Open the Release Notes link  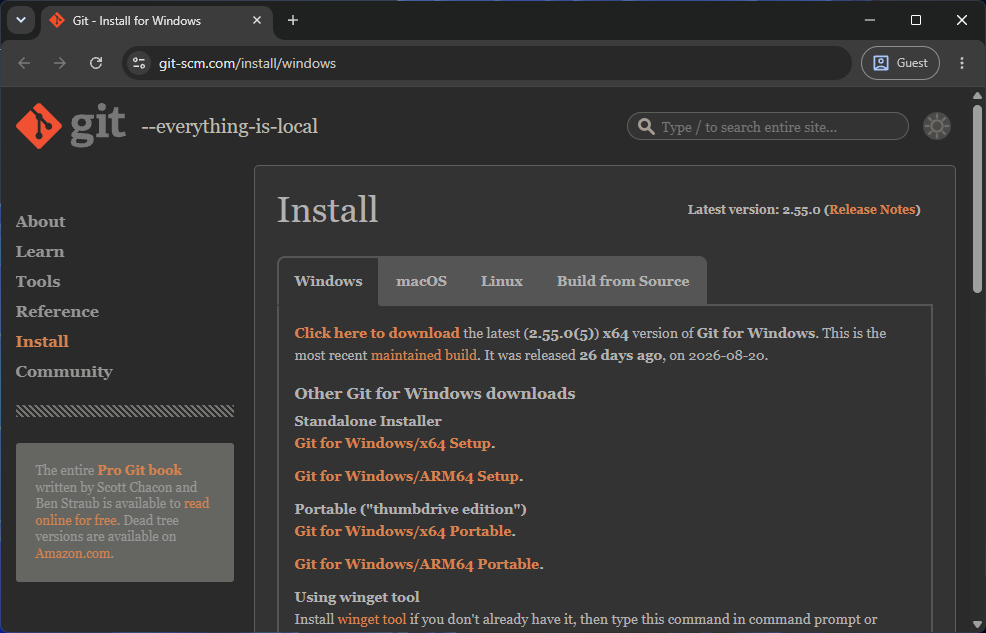(872, 209)
